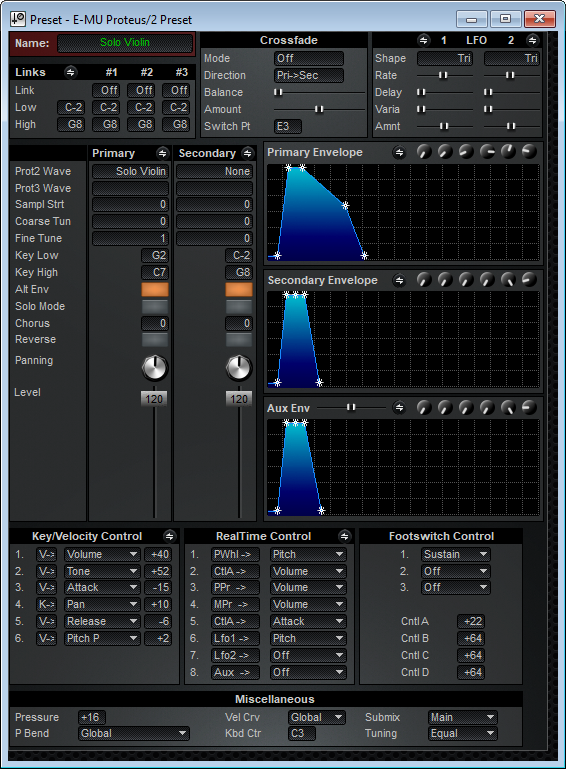Viewport: 566px width, 769px height.
Task: Click the RealTime Control swap icon
Action: click(344, 536)
